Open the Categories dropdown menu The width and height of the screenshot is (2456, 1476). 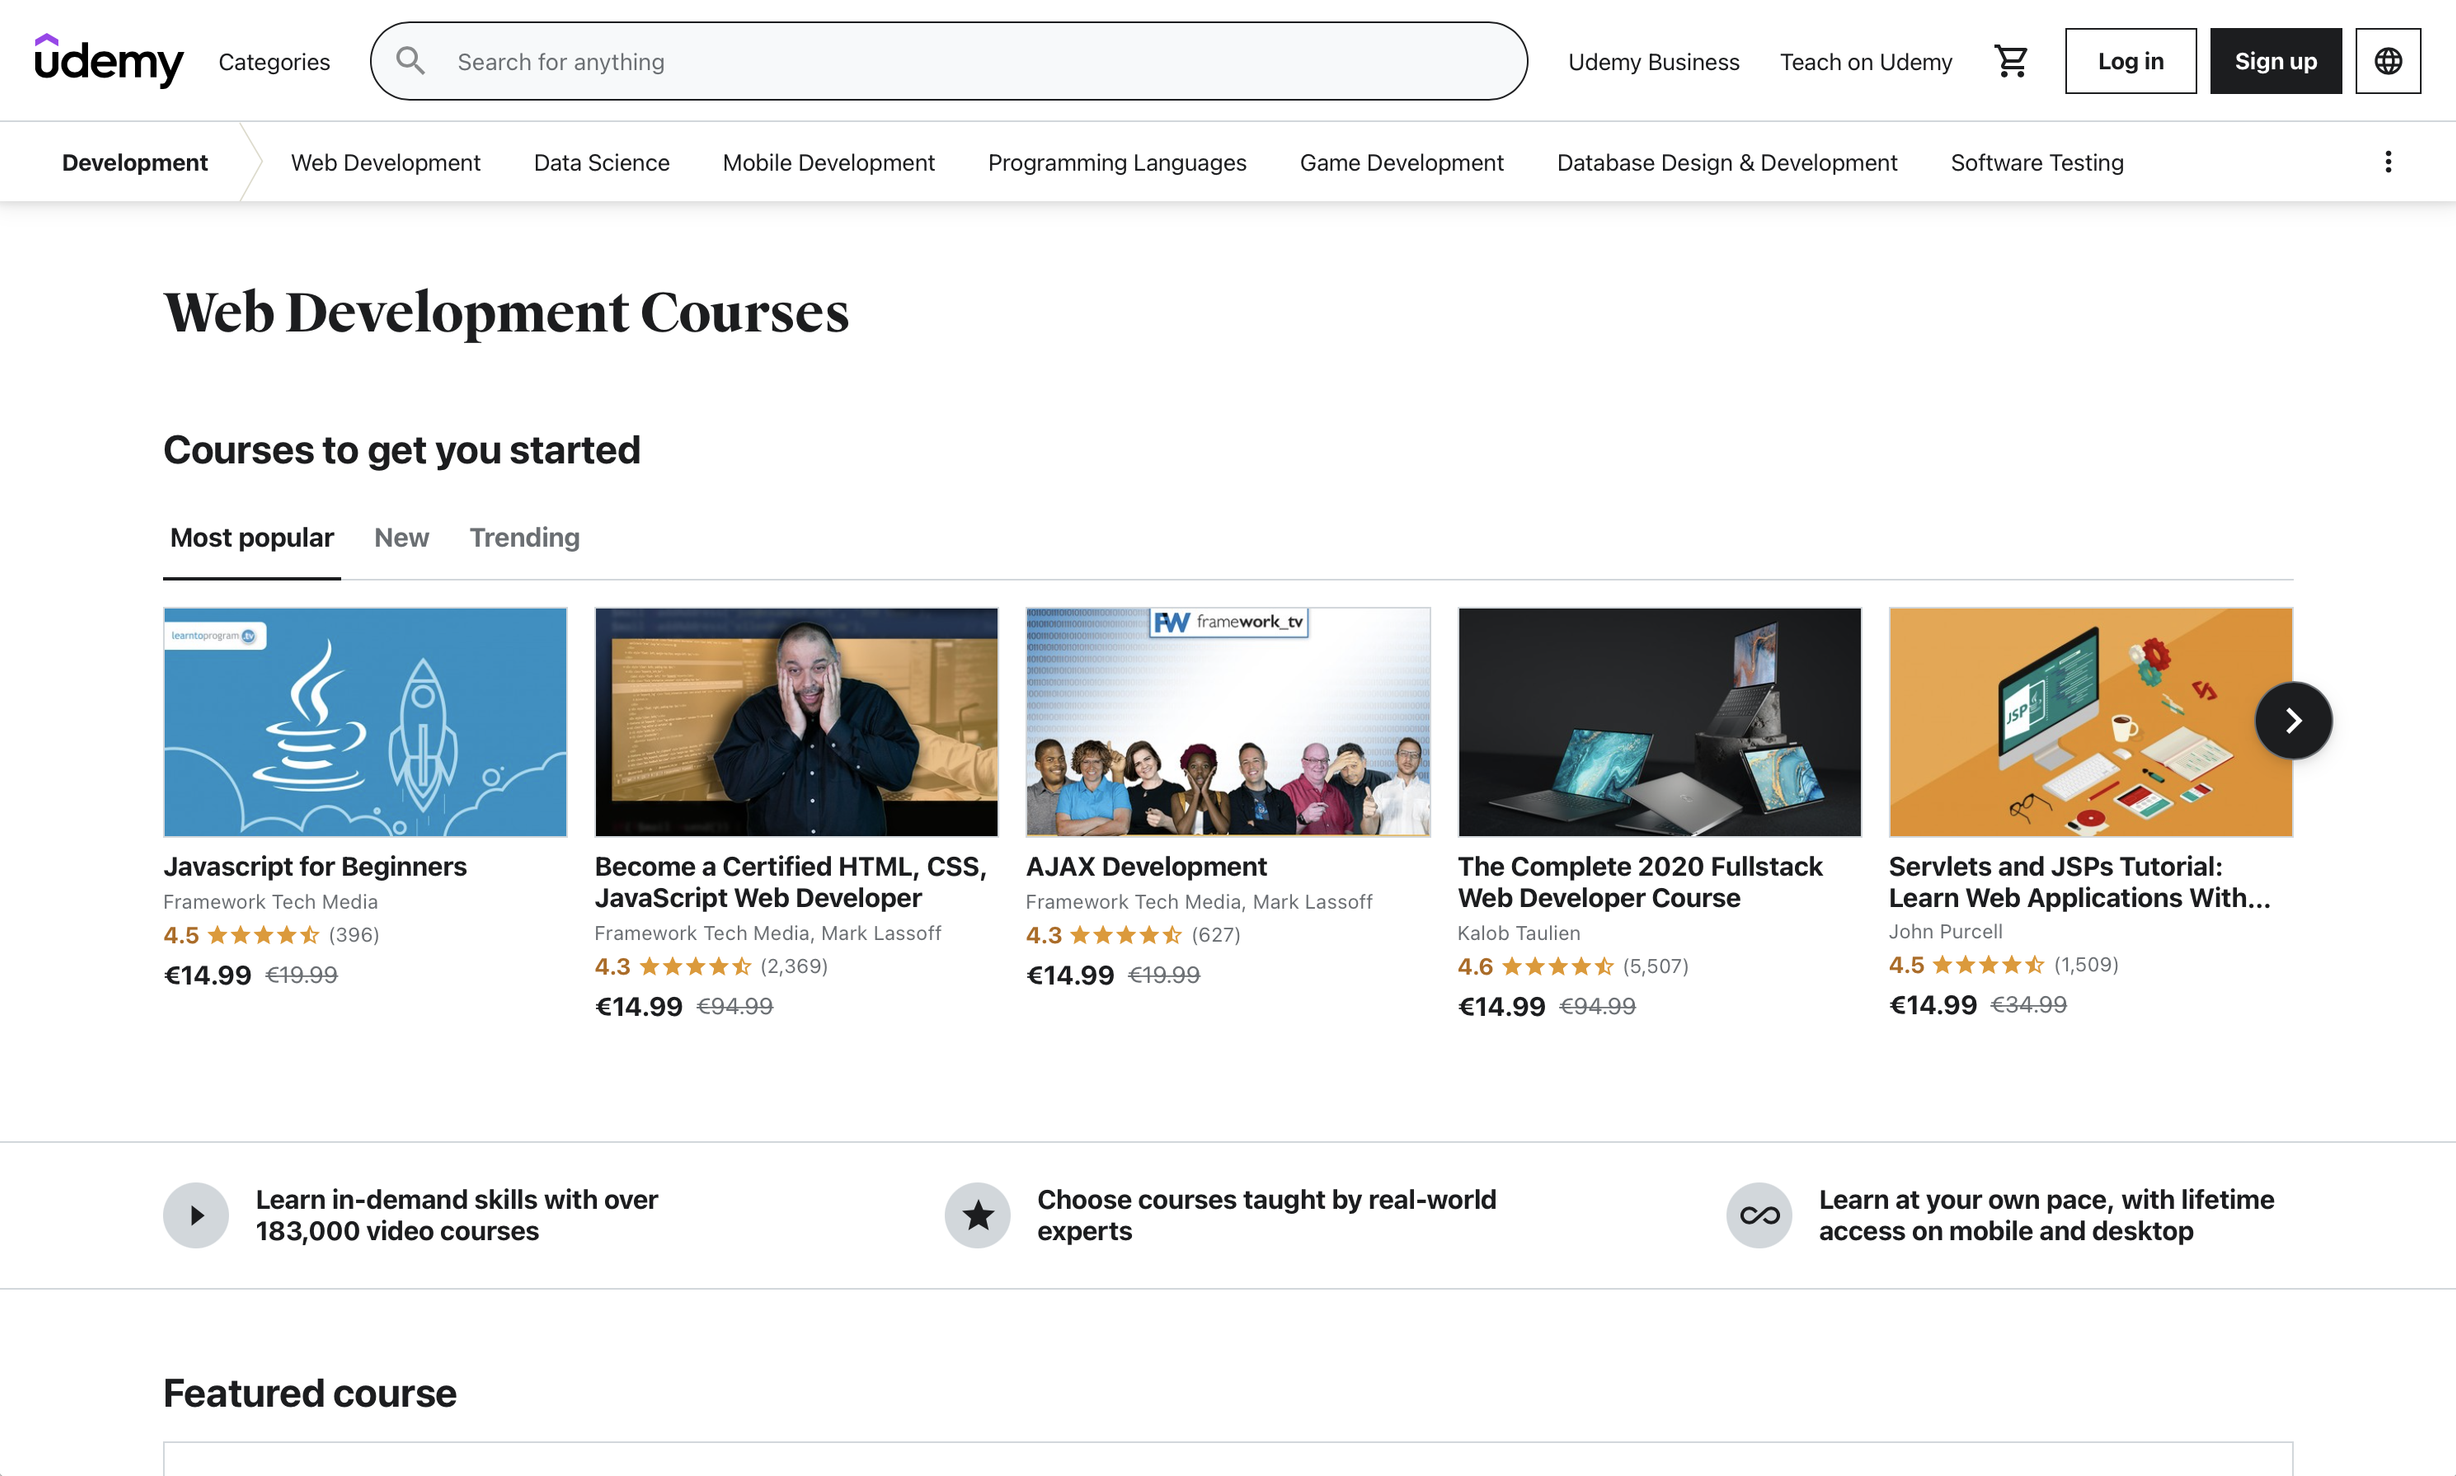pos(274,62)
